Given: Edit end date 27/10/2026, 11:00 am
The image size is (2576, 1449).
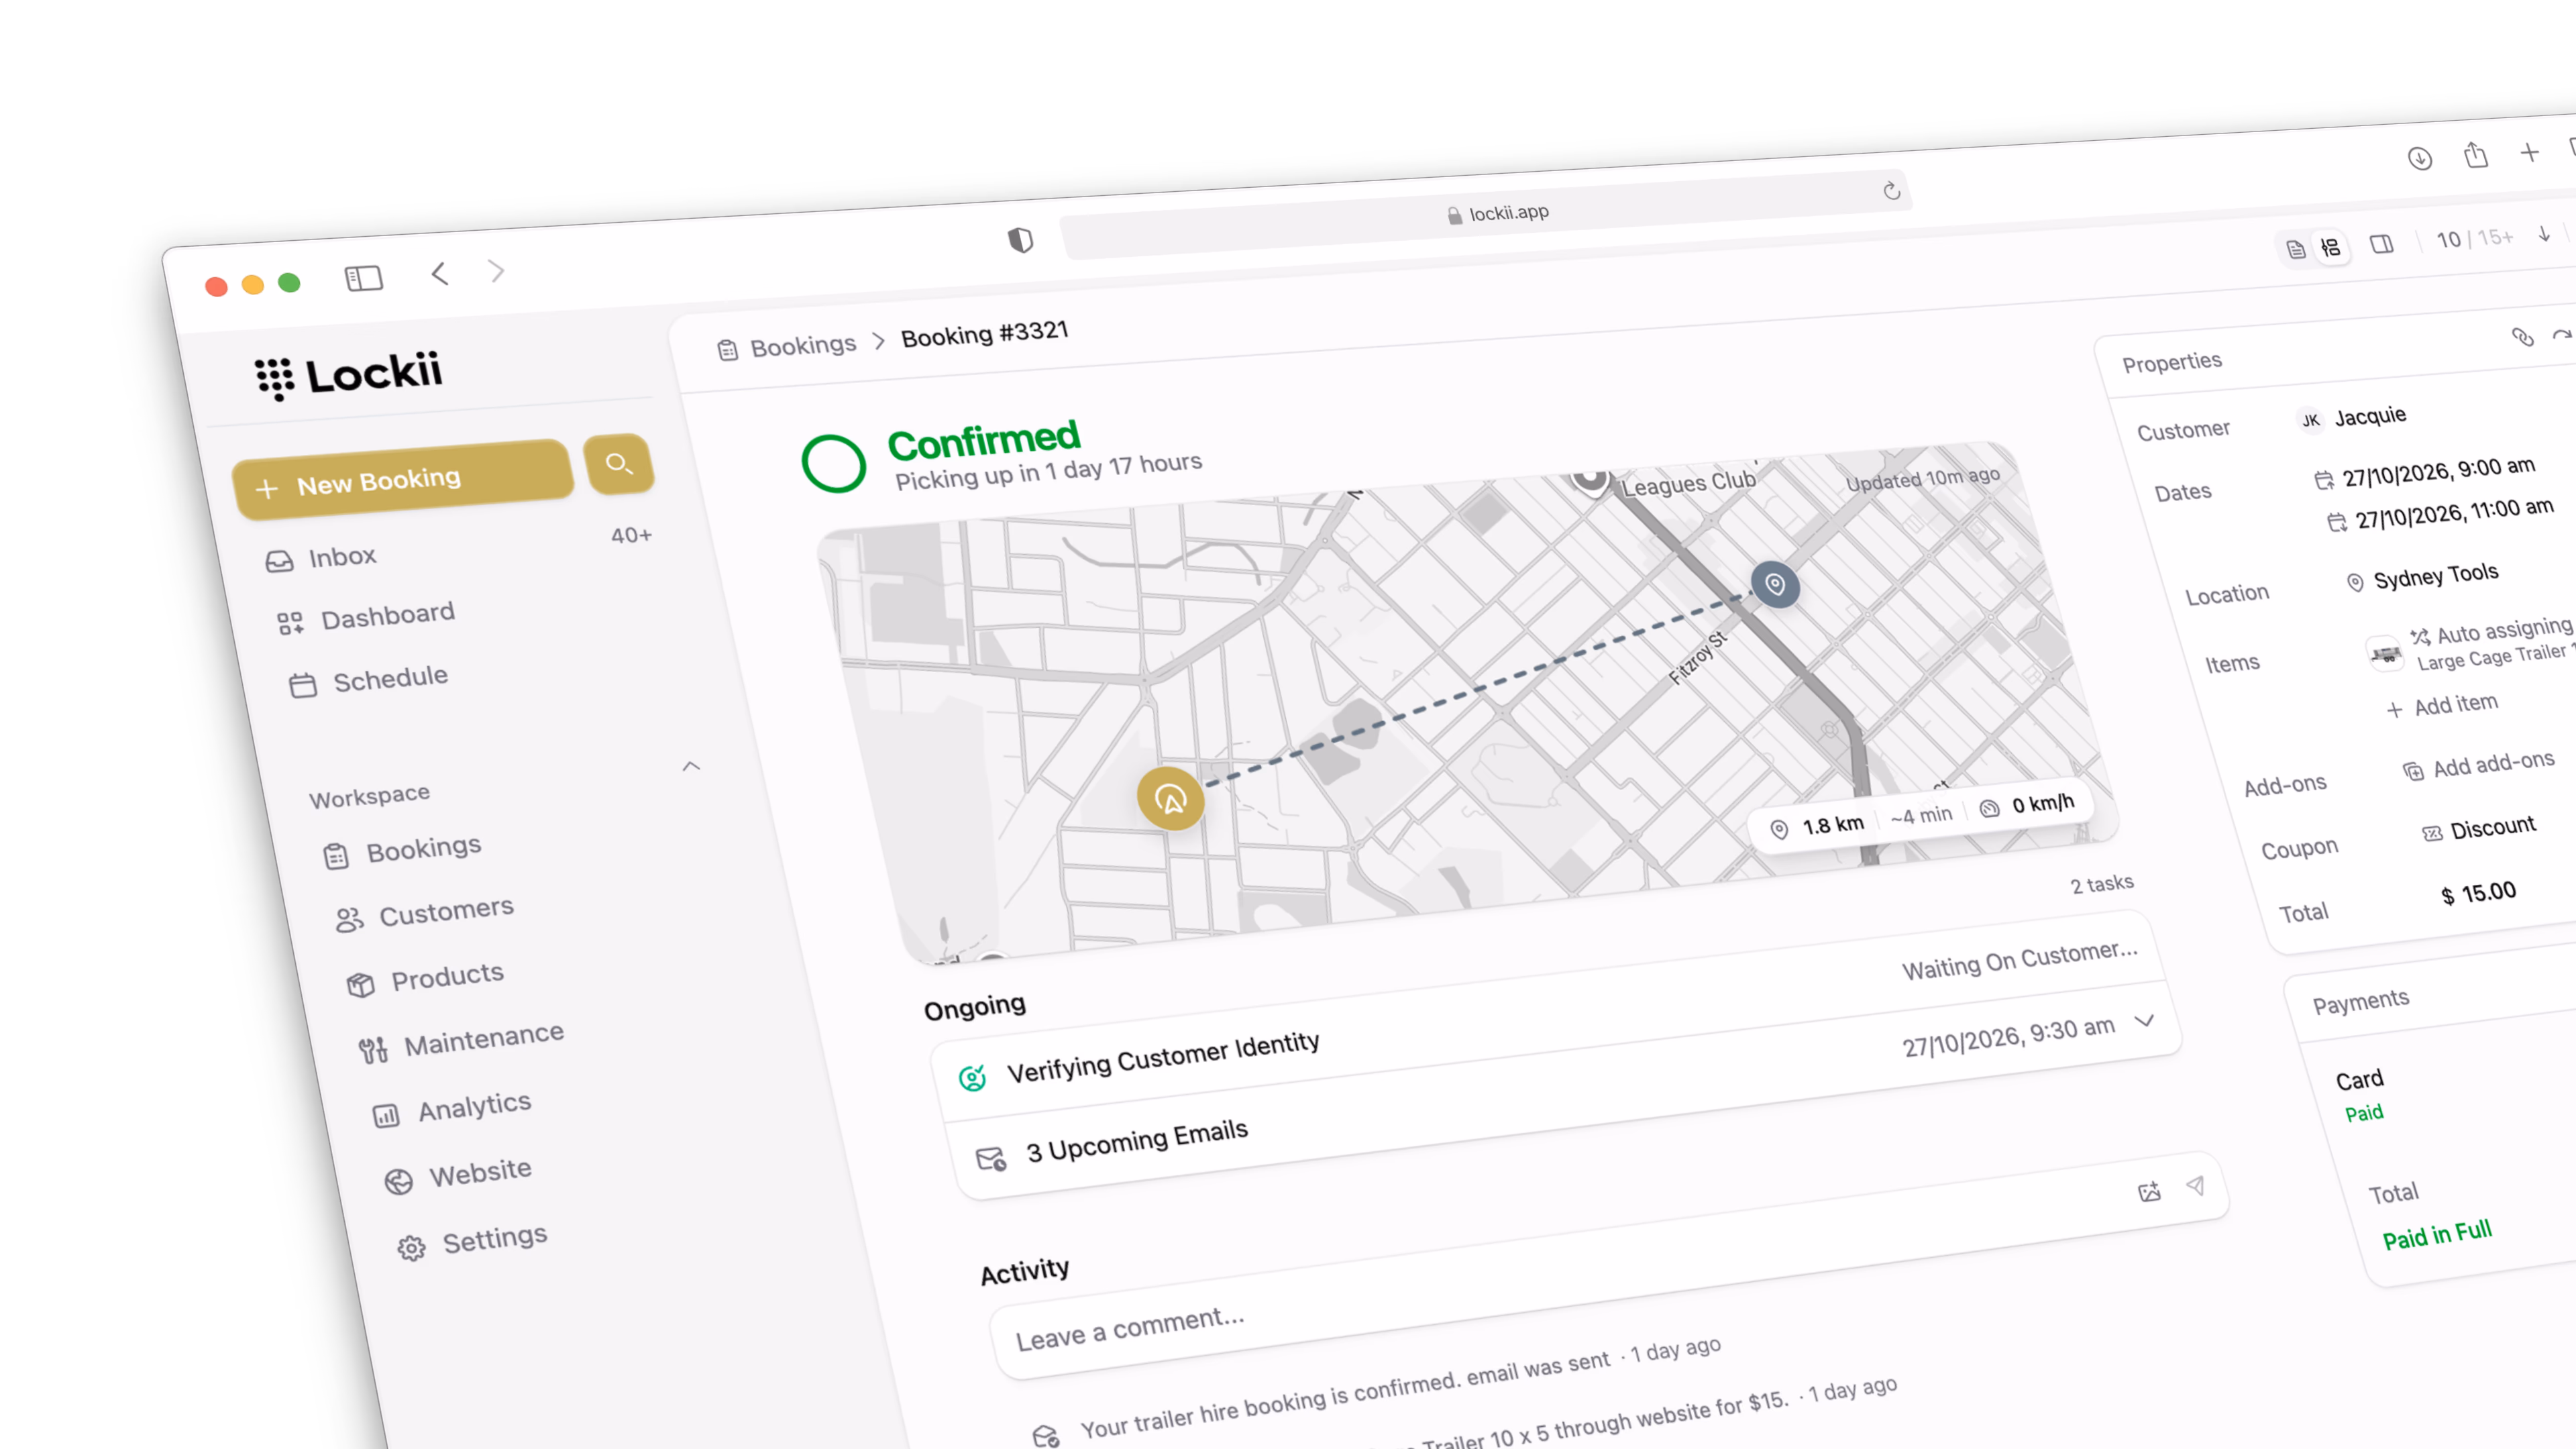Looking at the screenshot, I should pyautogui.click(x=2439, y=515).
